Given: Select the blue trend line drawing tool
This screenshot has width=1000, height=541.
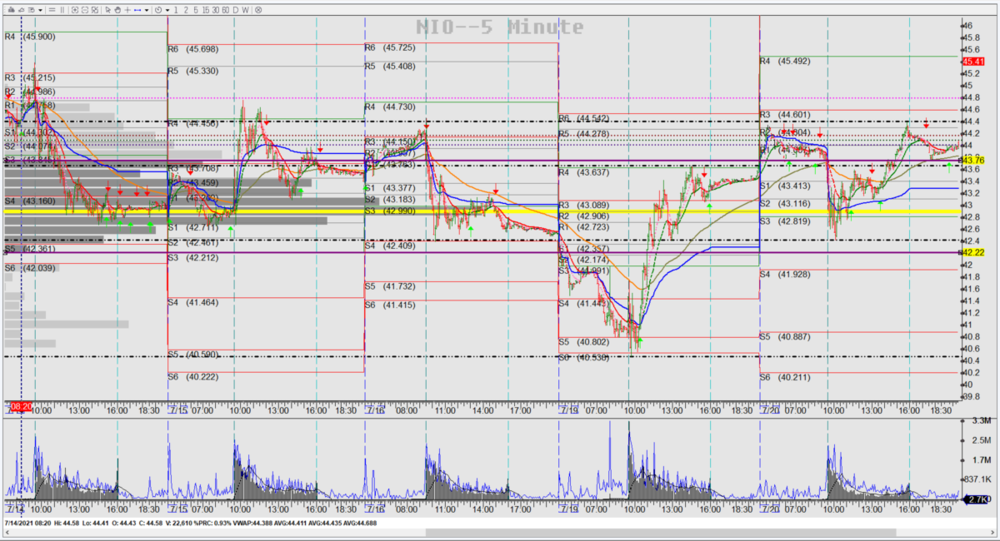Looking at the screenshot, I should [137, 10].
